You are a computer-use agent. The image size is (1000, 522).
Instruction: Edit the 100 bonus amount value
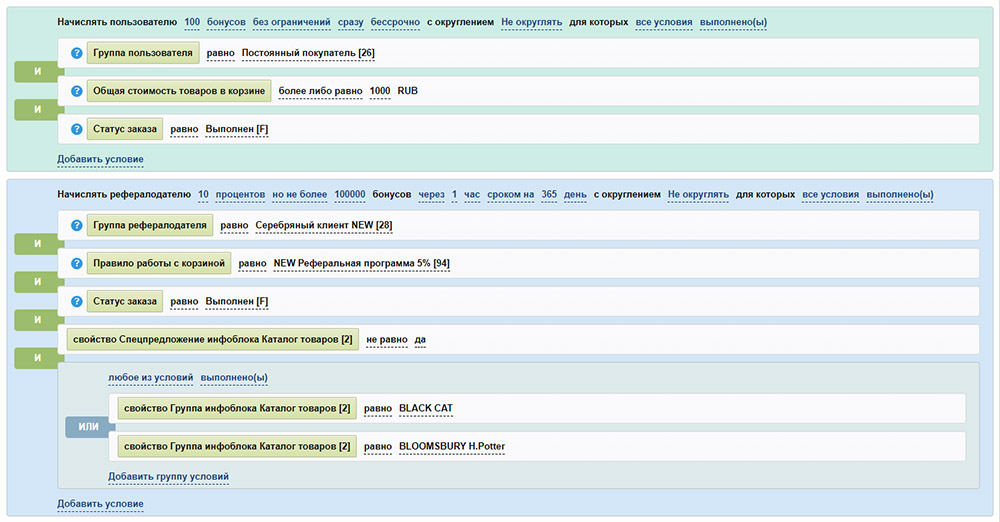point(192,22)
